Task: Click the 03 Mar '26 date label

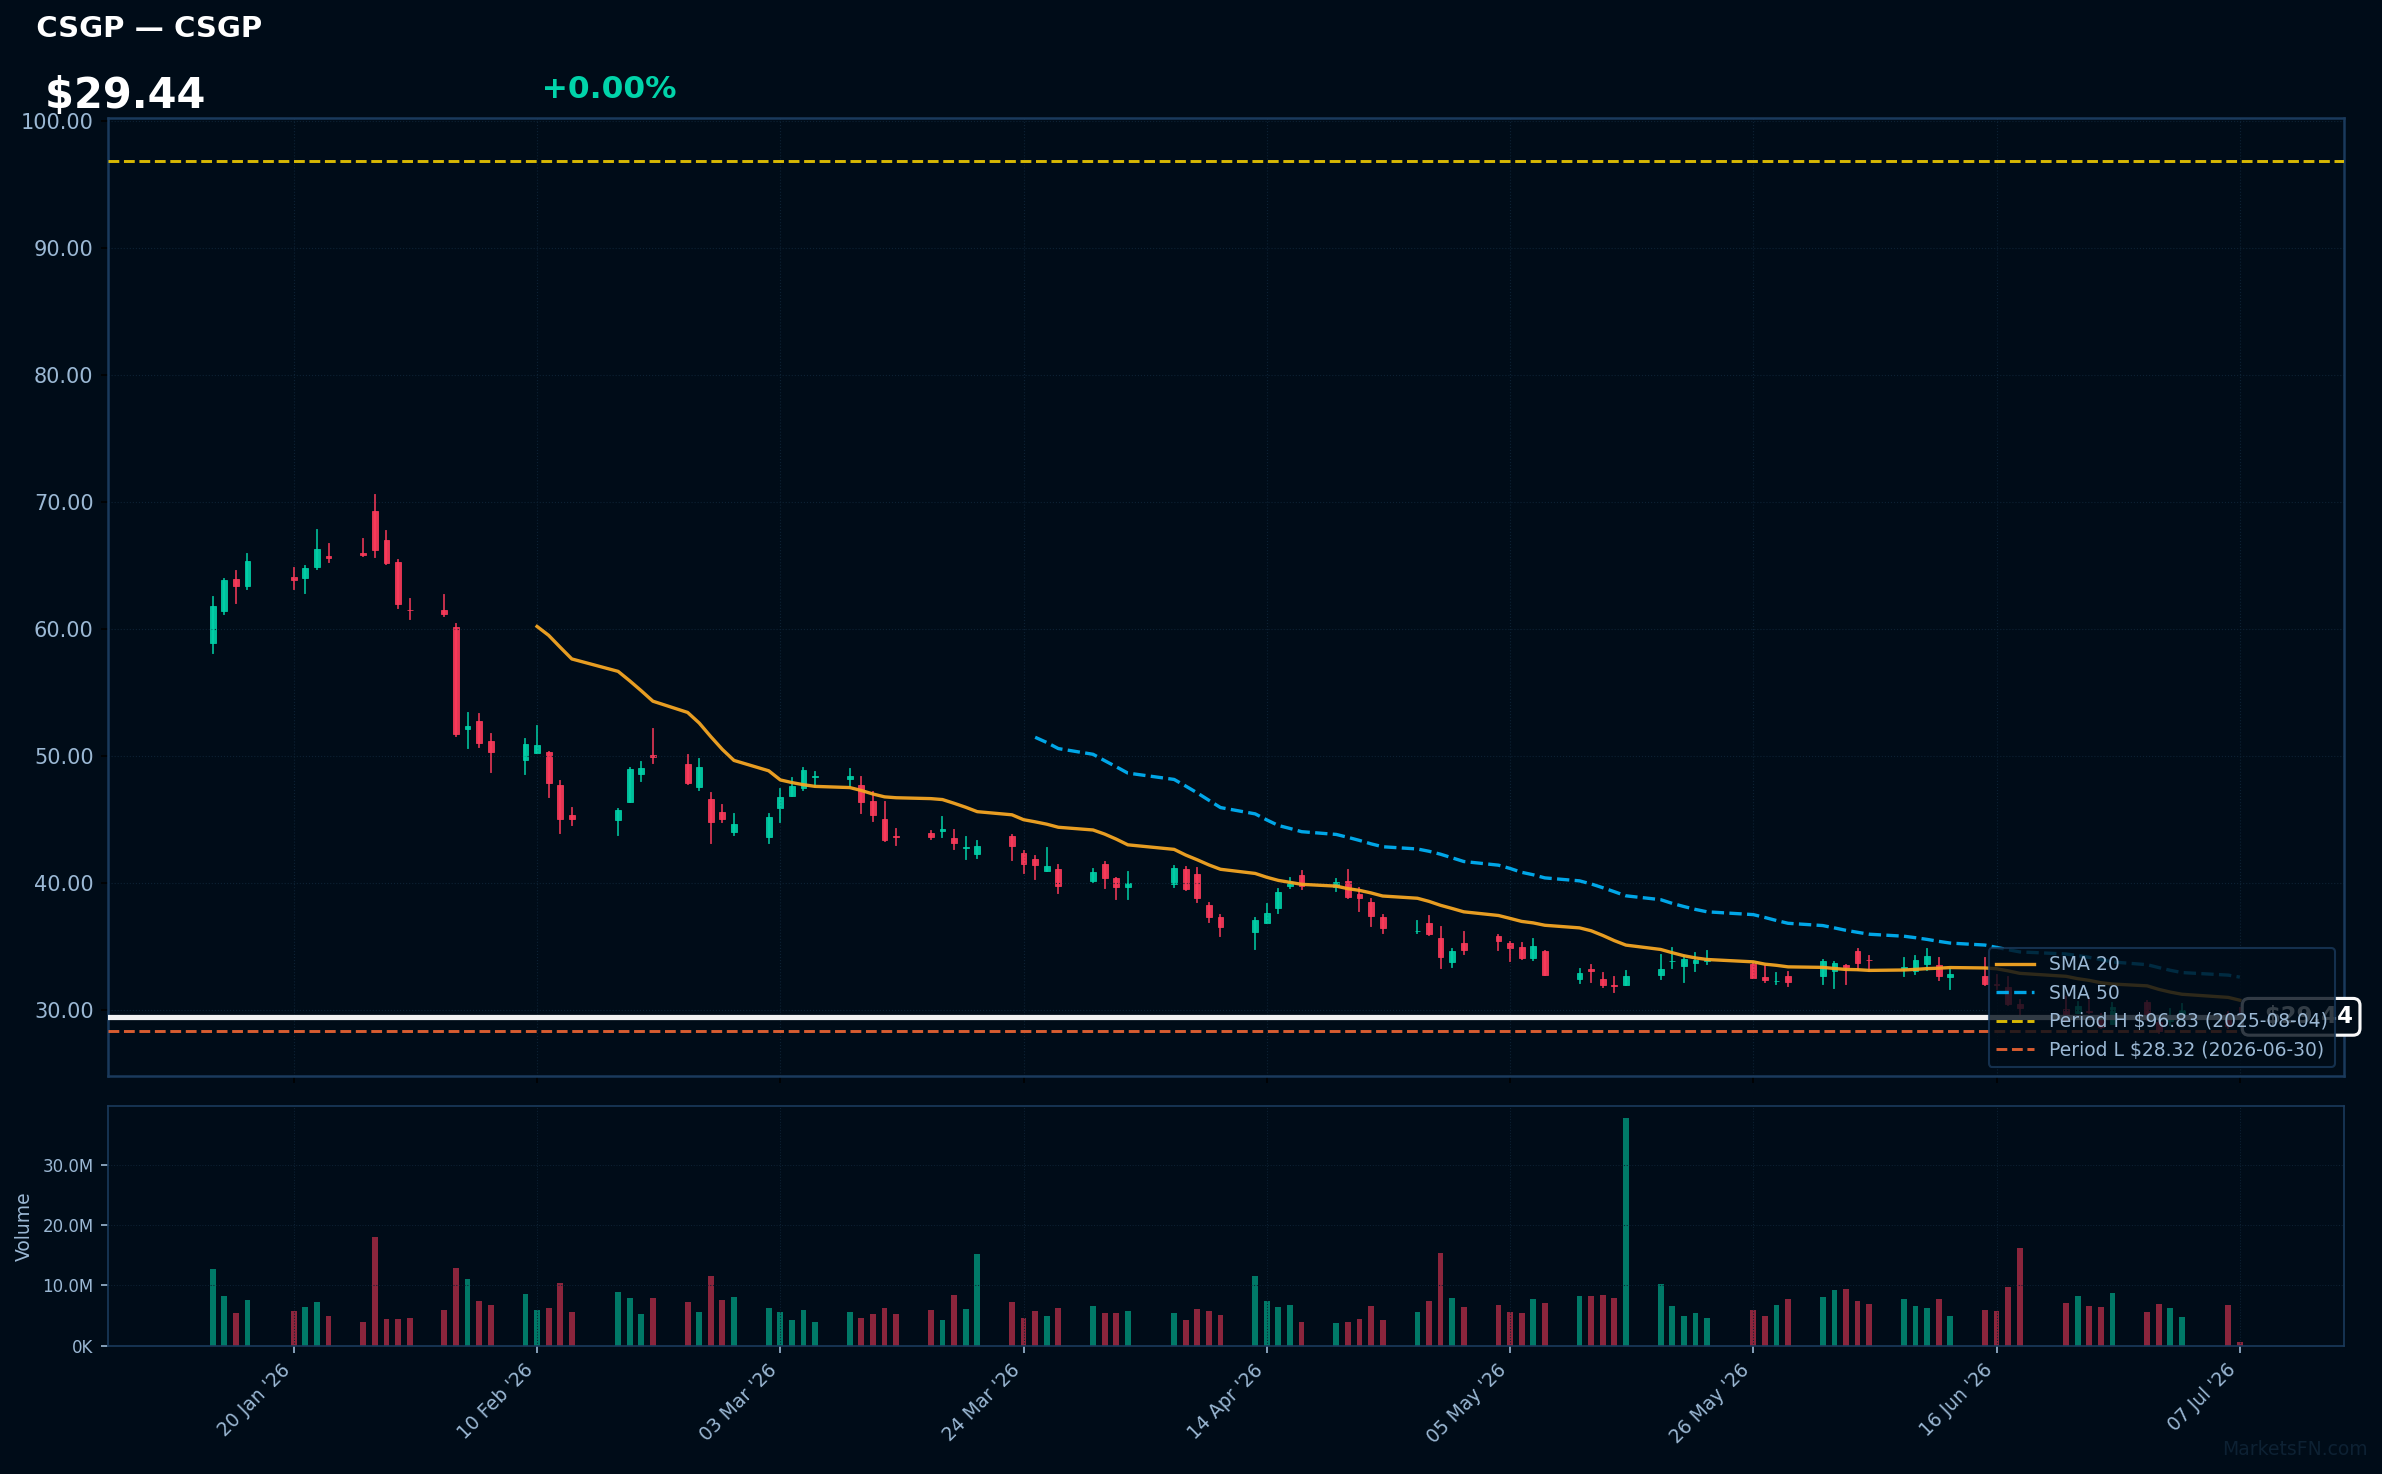Action: [x=738, y=1400]
